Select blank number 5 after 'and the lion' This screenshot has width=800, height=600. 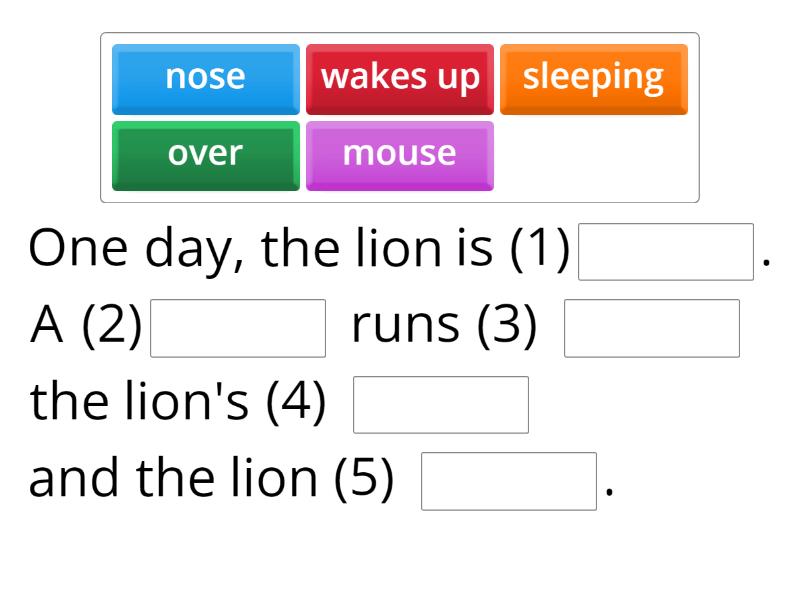(x=509, y=477)
